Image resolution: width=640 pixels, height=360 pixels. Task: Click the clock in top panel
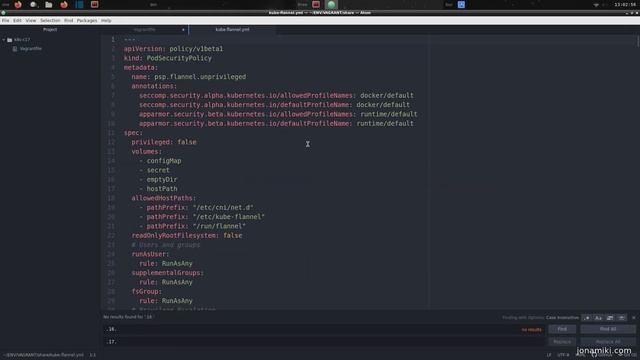click(x=624, y=5)
